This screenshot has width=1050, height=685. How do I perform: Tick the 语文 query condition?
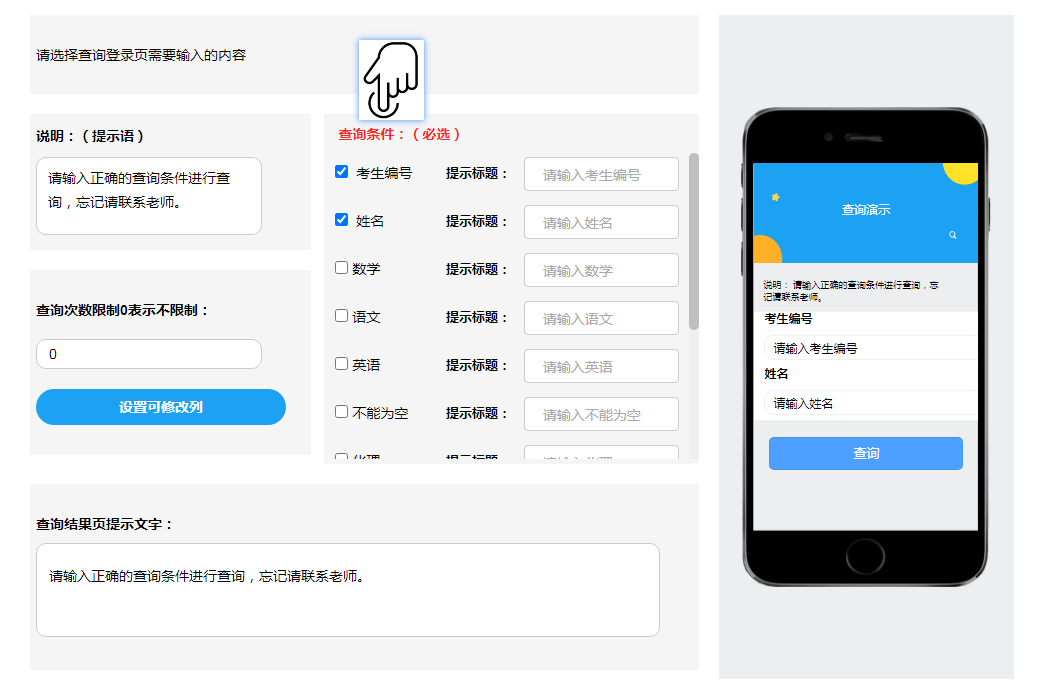click(x=342, y=315)
